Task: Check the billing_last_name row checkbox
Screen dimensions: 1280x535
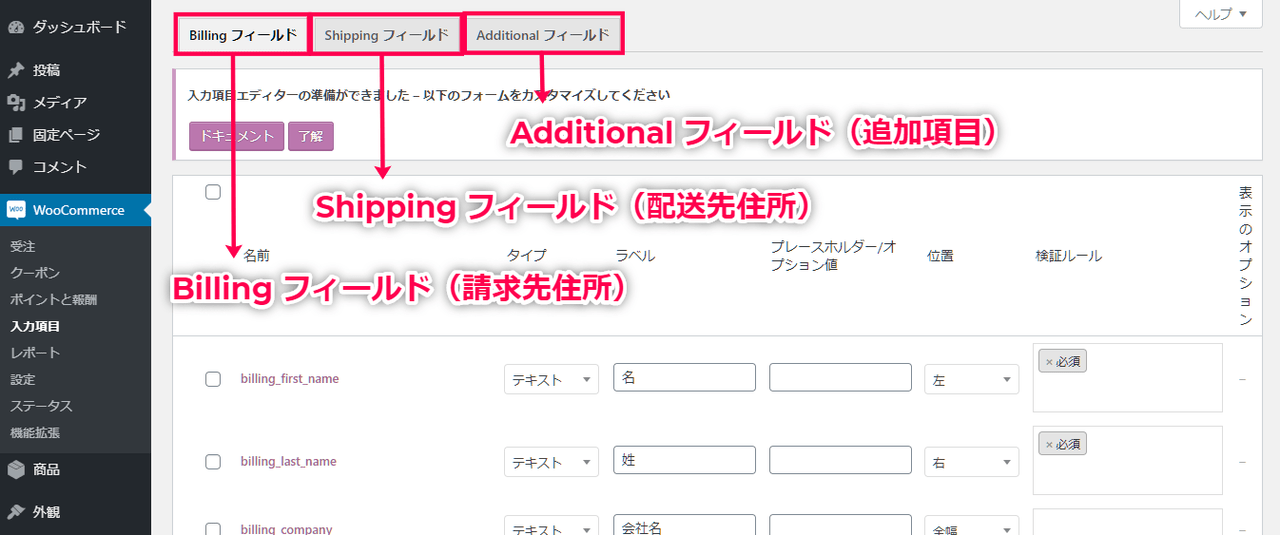Action: (213, 462)
